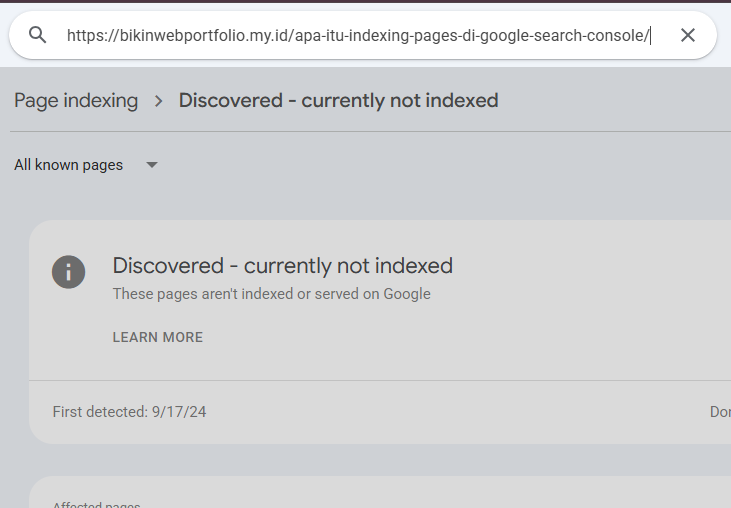The height and width of the screenshot is (508, 731).
Task: Open the All known pages dropdown
Action: coord(86,165)
